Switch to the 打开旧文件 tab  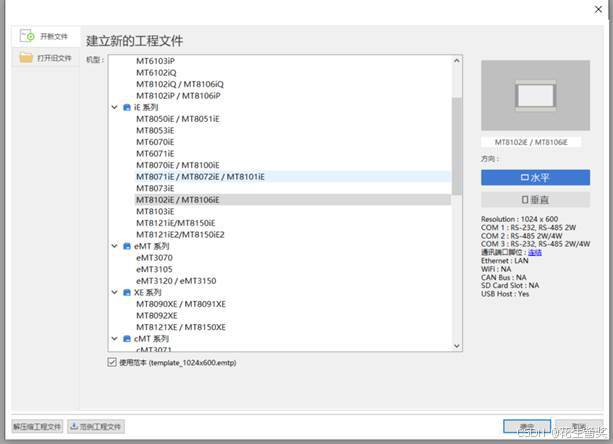tap(46, 58)
